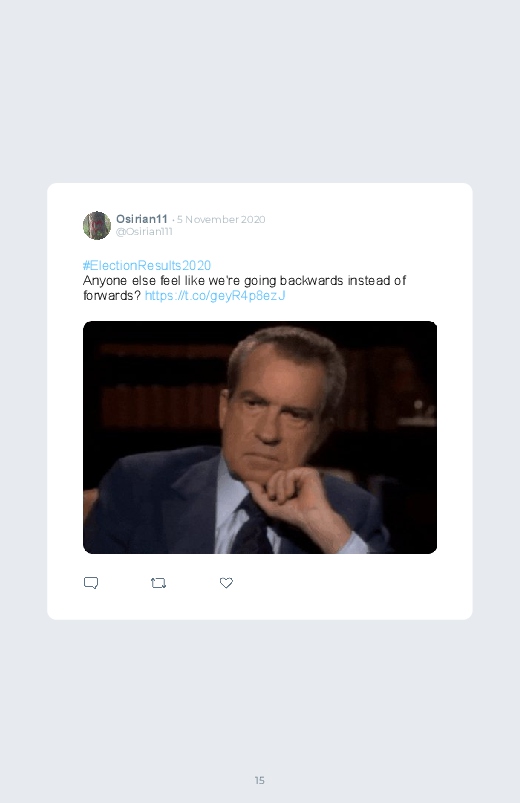
Task: Click the reply speech bubble icon
Action: pos(91,583)
